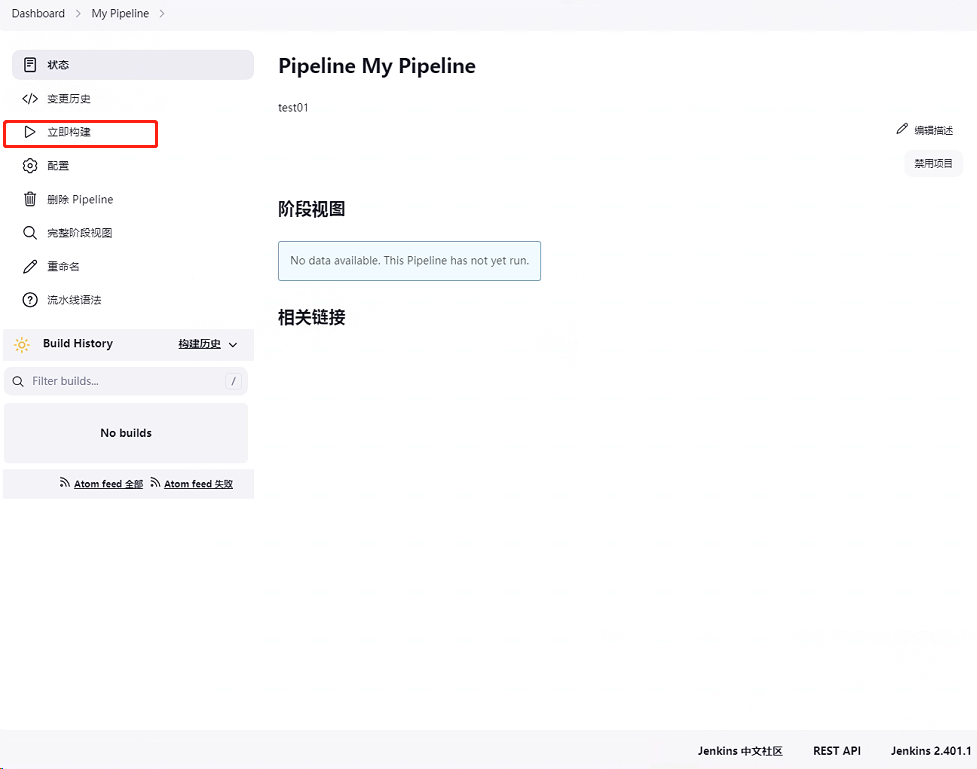Screen dimensions: 977x769
Task: Open the REST API footer link
Action: (837, 751)
